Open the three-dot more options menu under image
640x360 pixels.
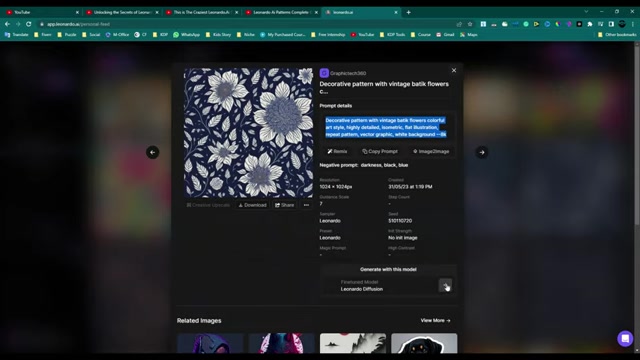coord(306,205)
